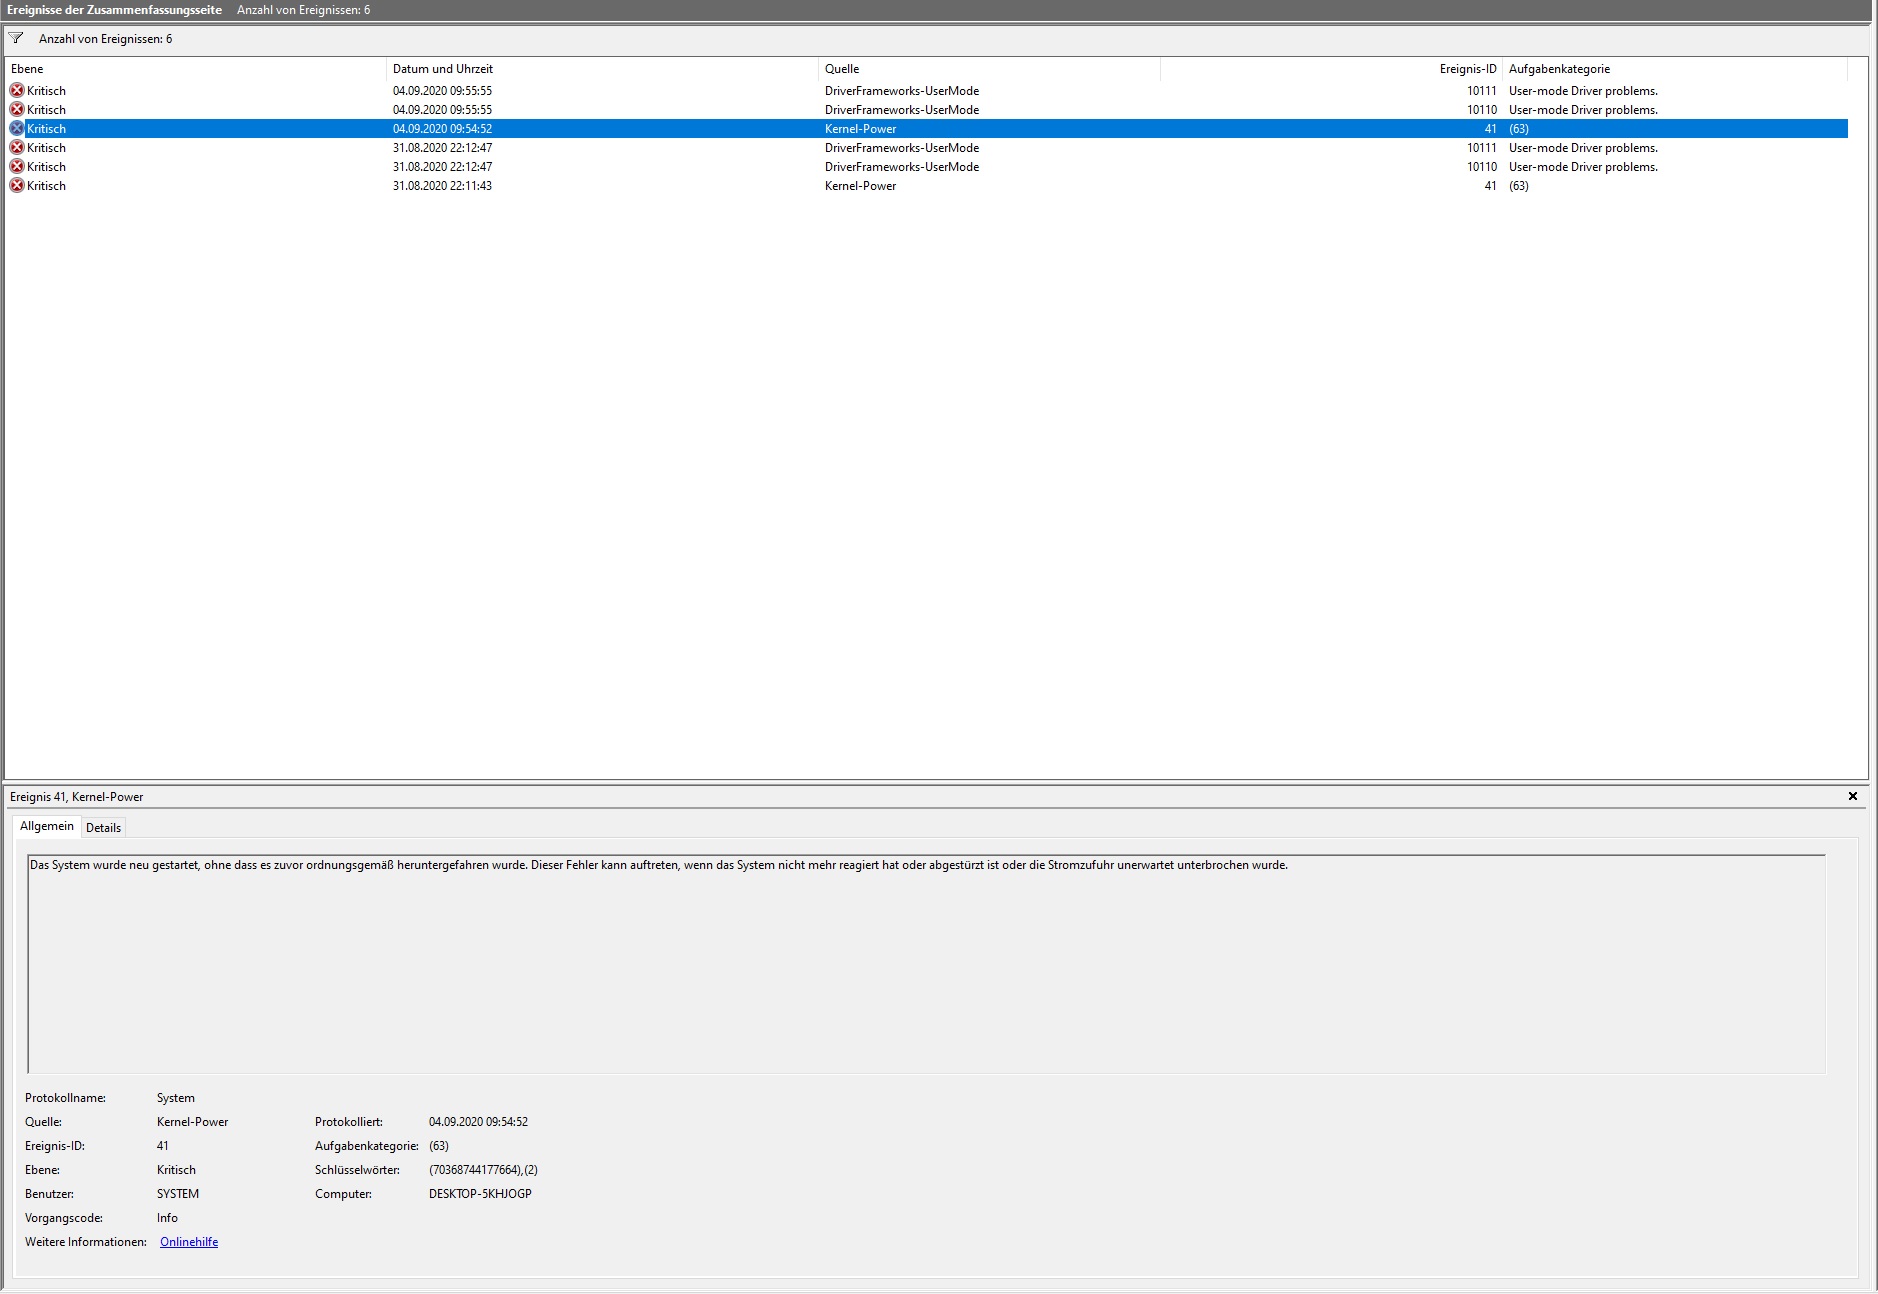Click critical icon of Kernel-Power event 22:11:43
Image resolution: width=1878 pixels, height=1294 pixels.
click(x=17, y=185)
